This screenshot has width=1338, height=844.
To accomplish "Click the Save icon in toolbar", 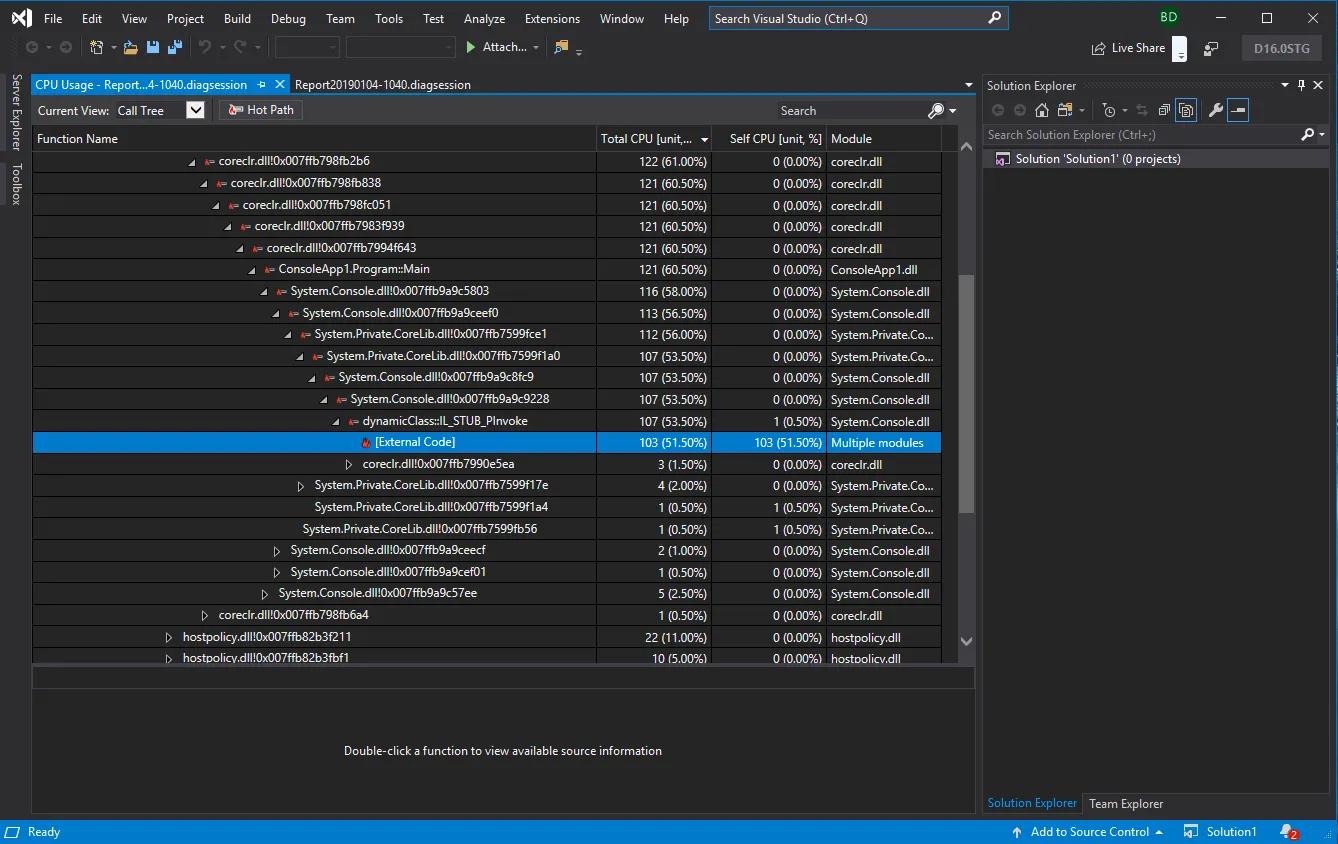I will point(153,47).
